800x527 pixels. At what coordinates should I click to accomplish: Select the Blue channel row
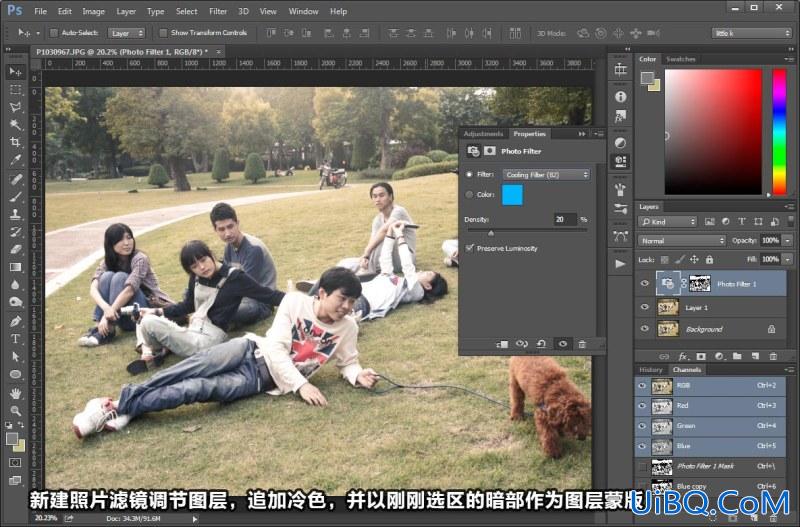click(710, 446)
